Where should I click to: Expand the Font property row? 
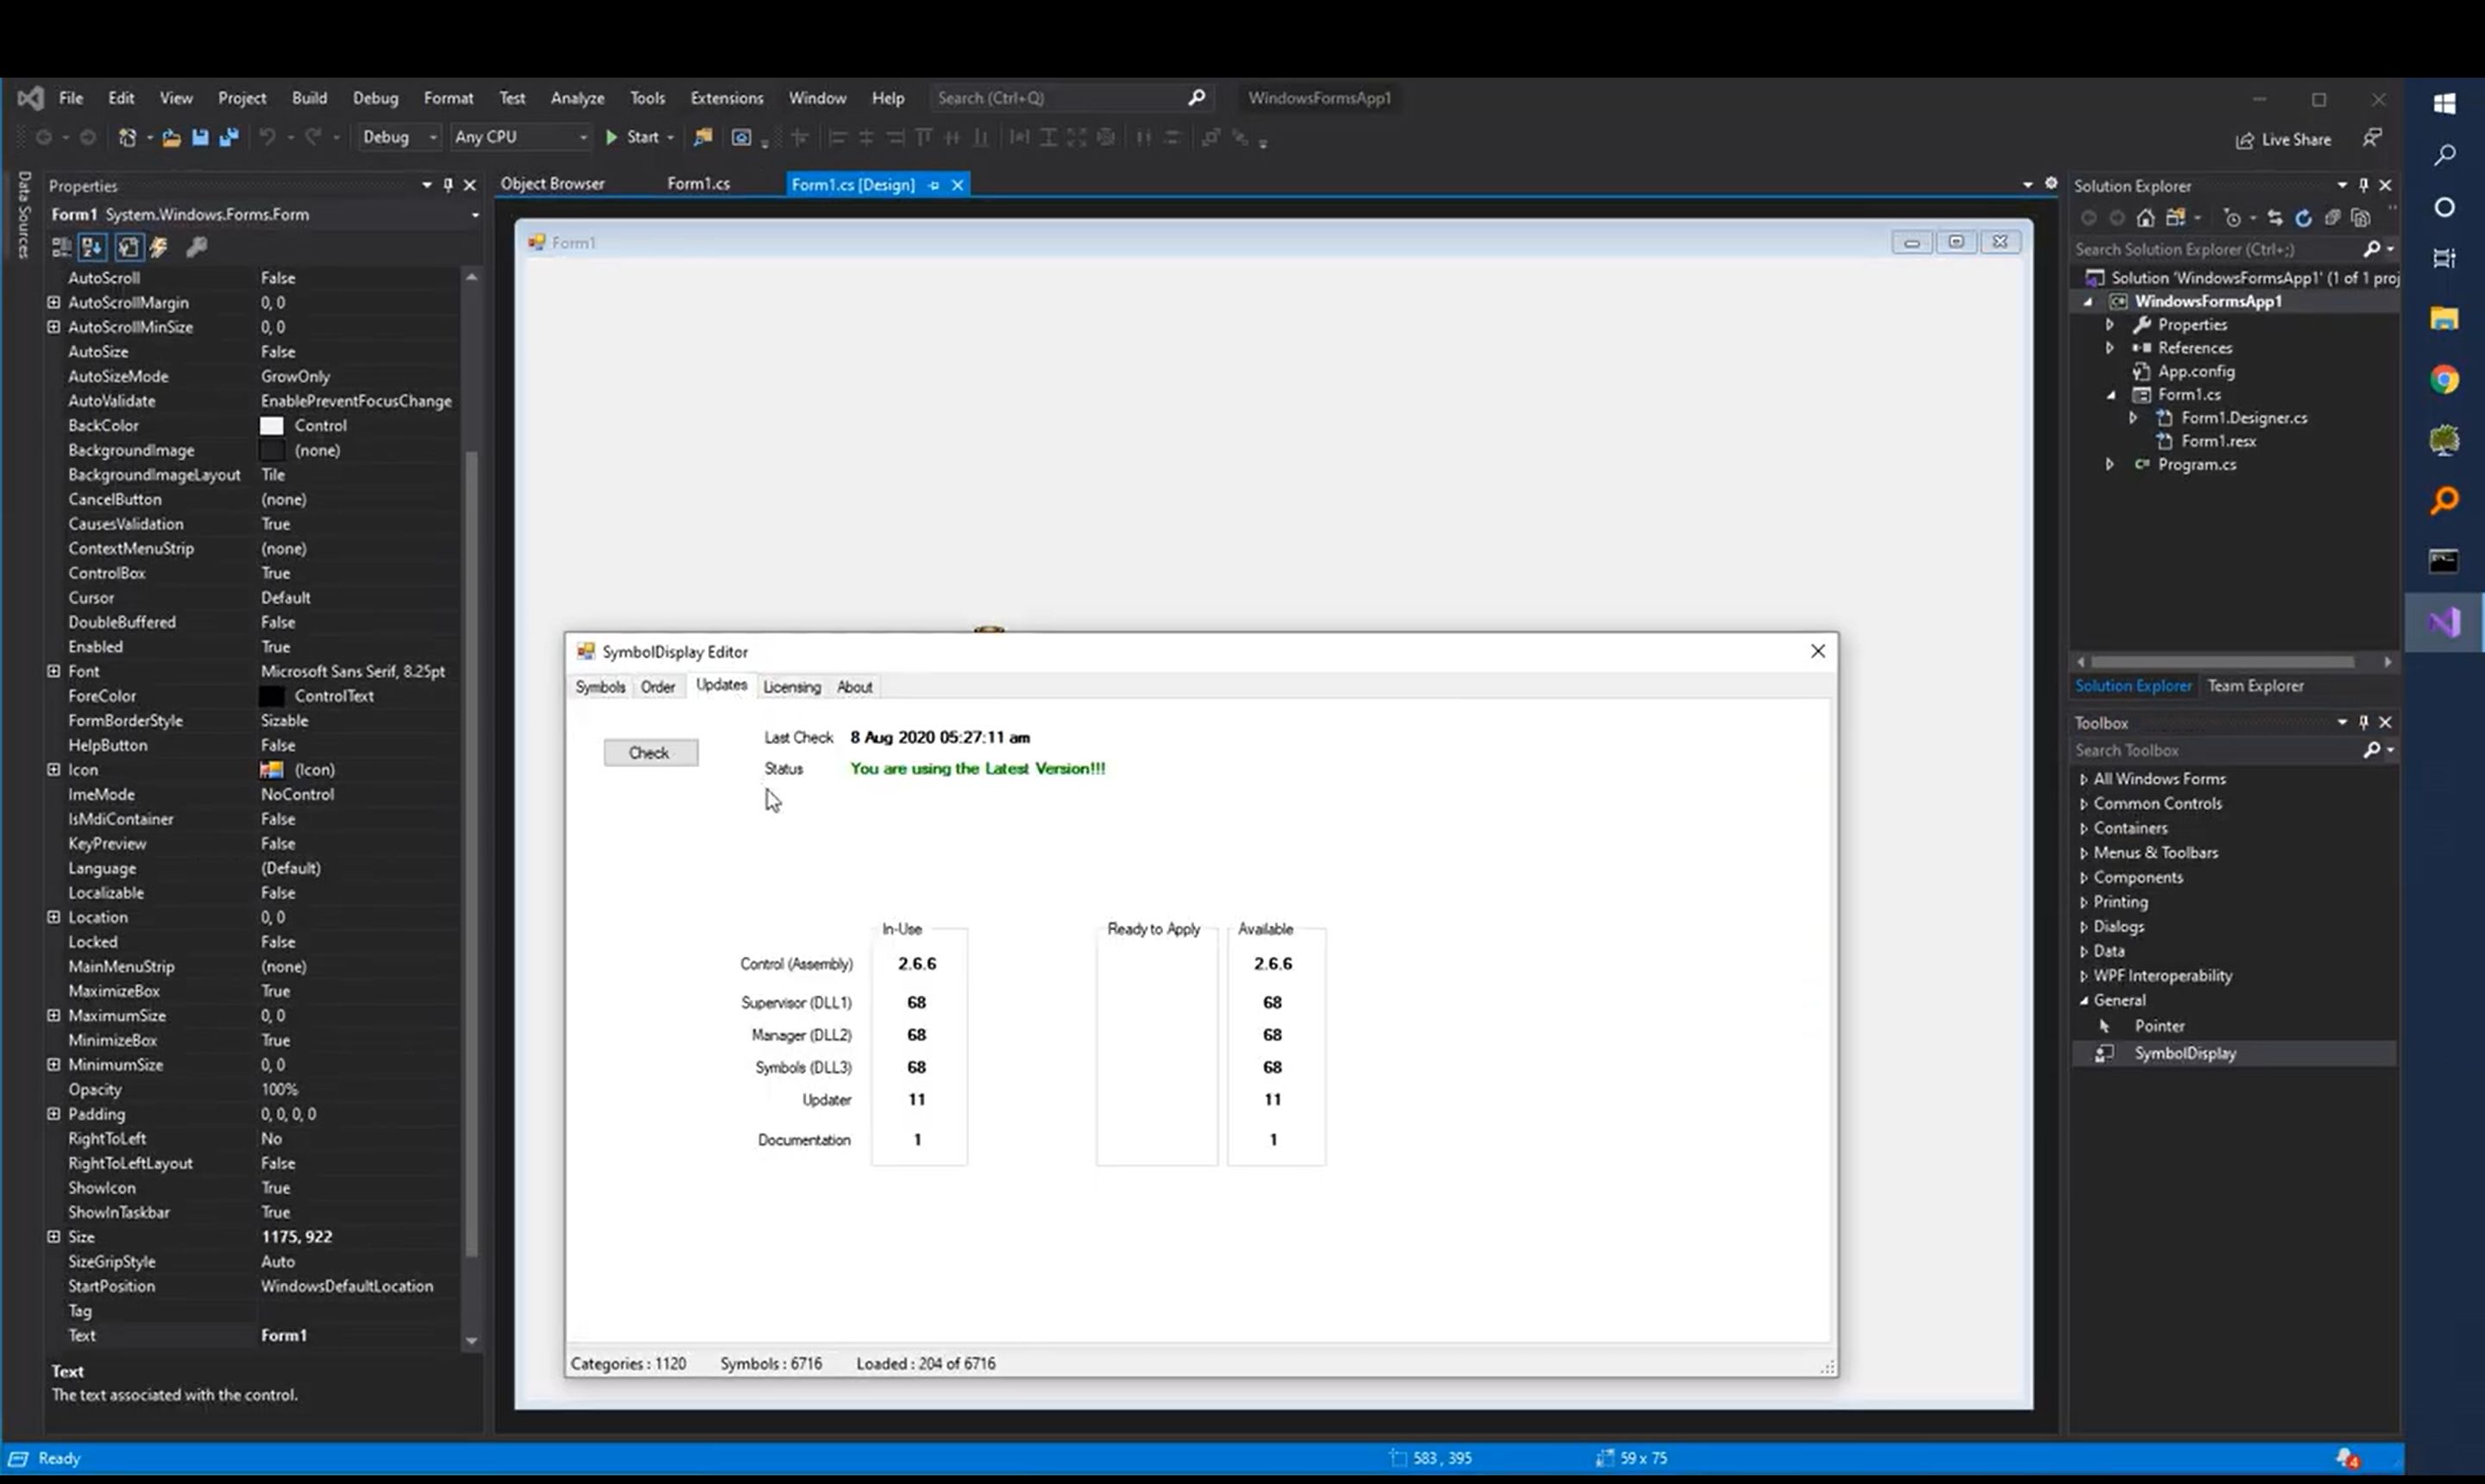[54, 671]
